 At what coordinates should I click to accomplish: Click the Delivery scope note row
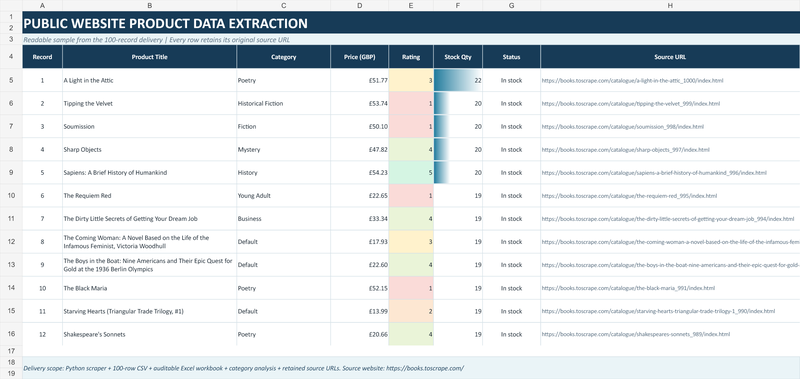coord(411,368)
